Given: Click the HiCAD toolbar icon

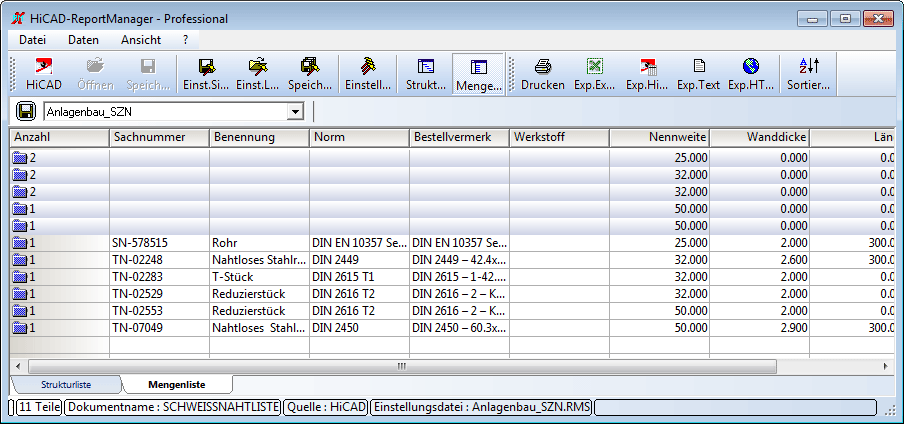Looking at the screenshot, I should pyautogui.click(x=44, y=66).
